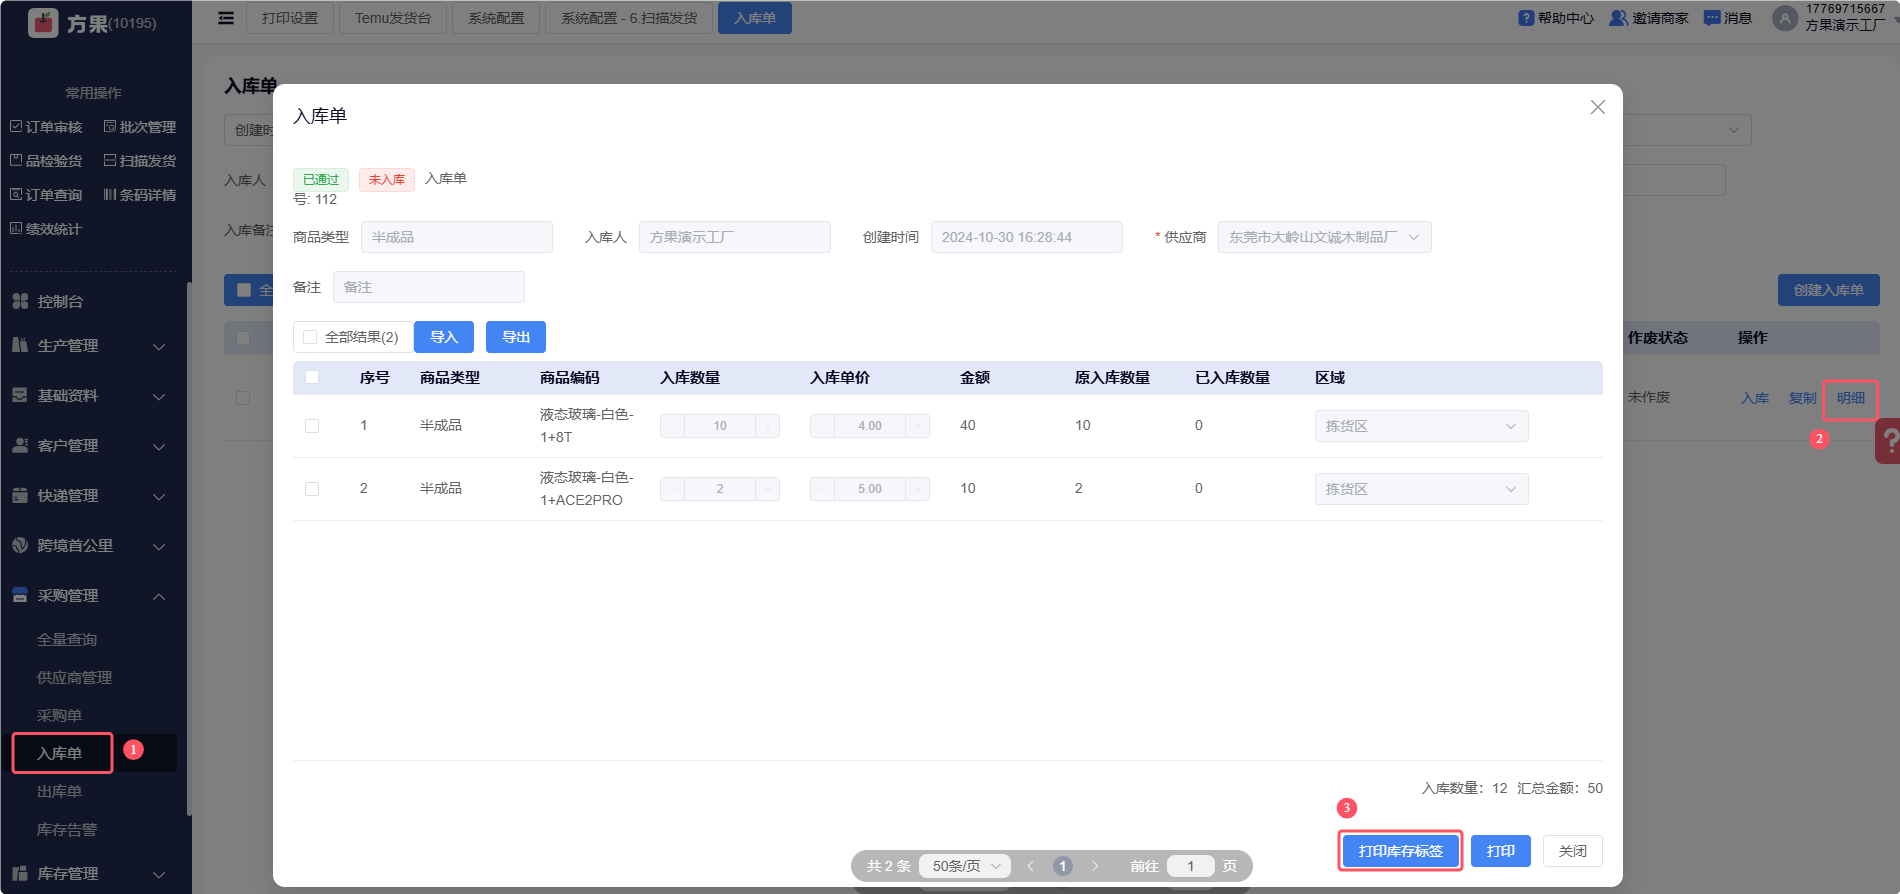
Task: Click the 打印库存标签 button
Action: point(1400,851)
